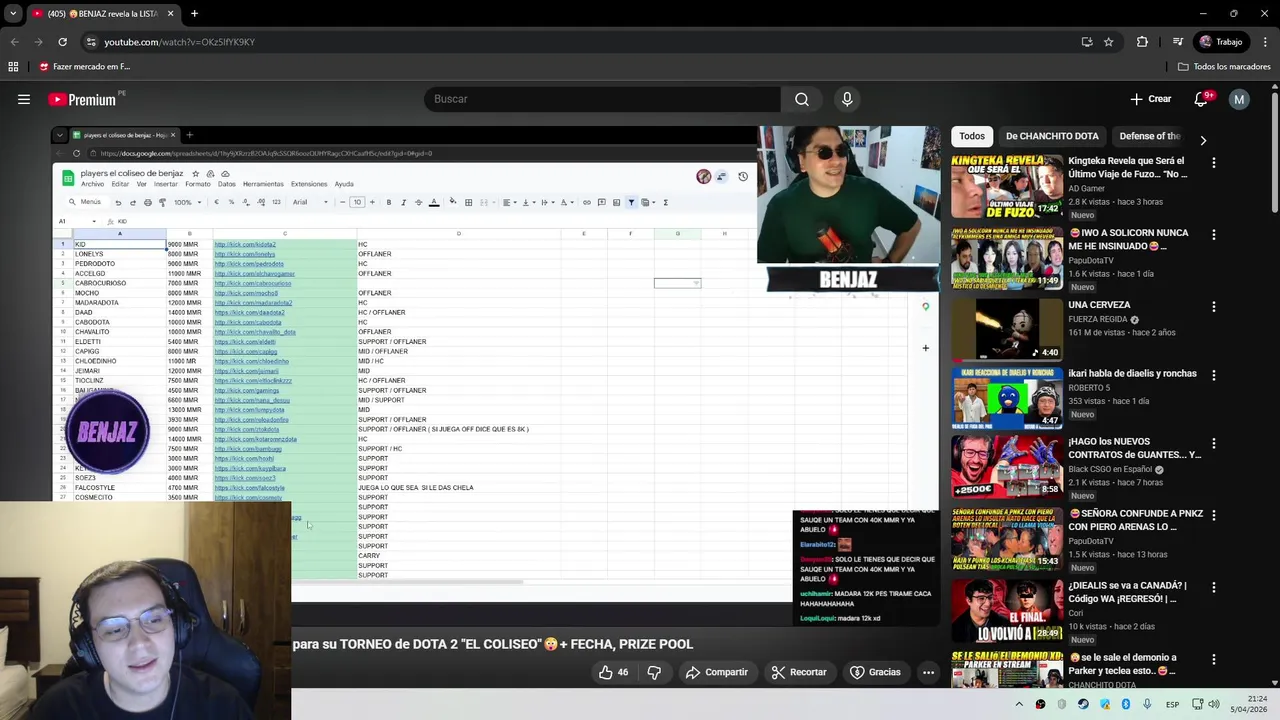Click Recortar clip button

[x=797, y=672]
